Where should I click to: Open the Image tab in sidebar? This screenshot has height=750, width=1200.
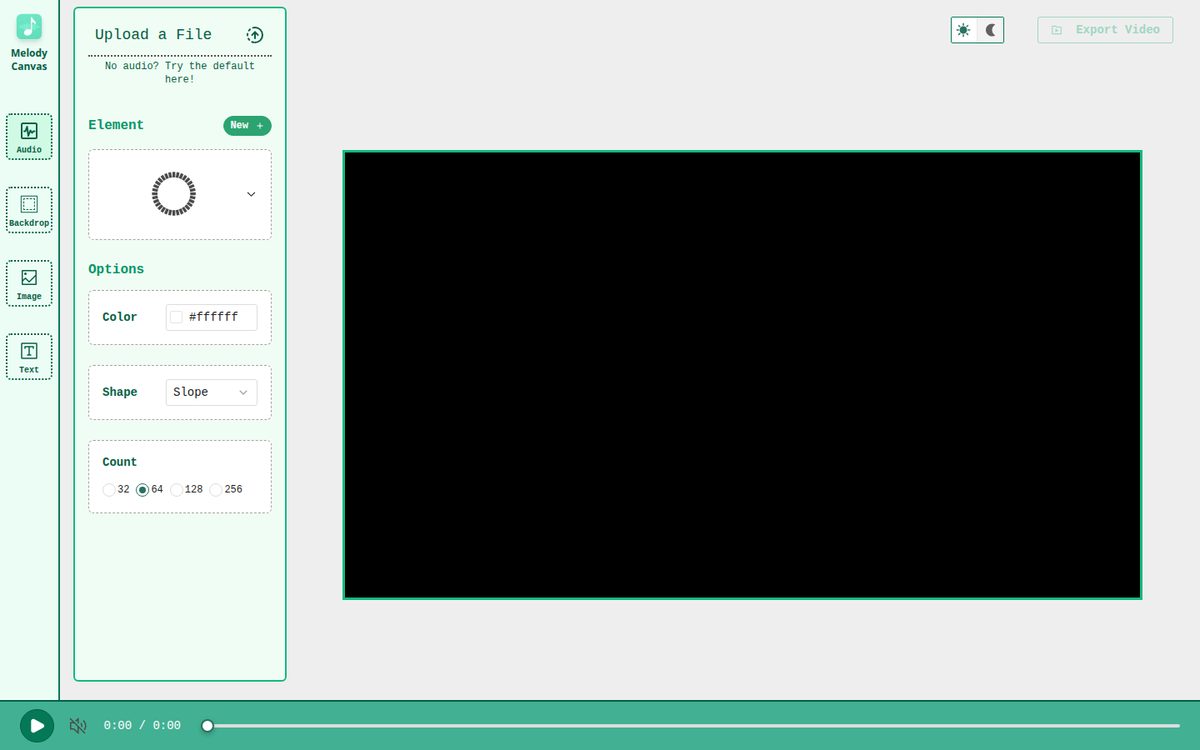[29, 283]
